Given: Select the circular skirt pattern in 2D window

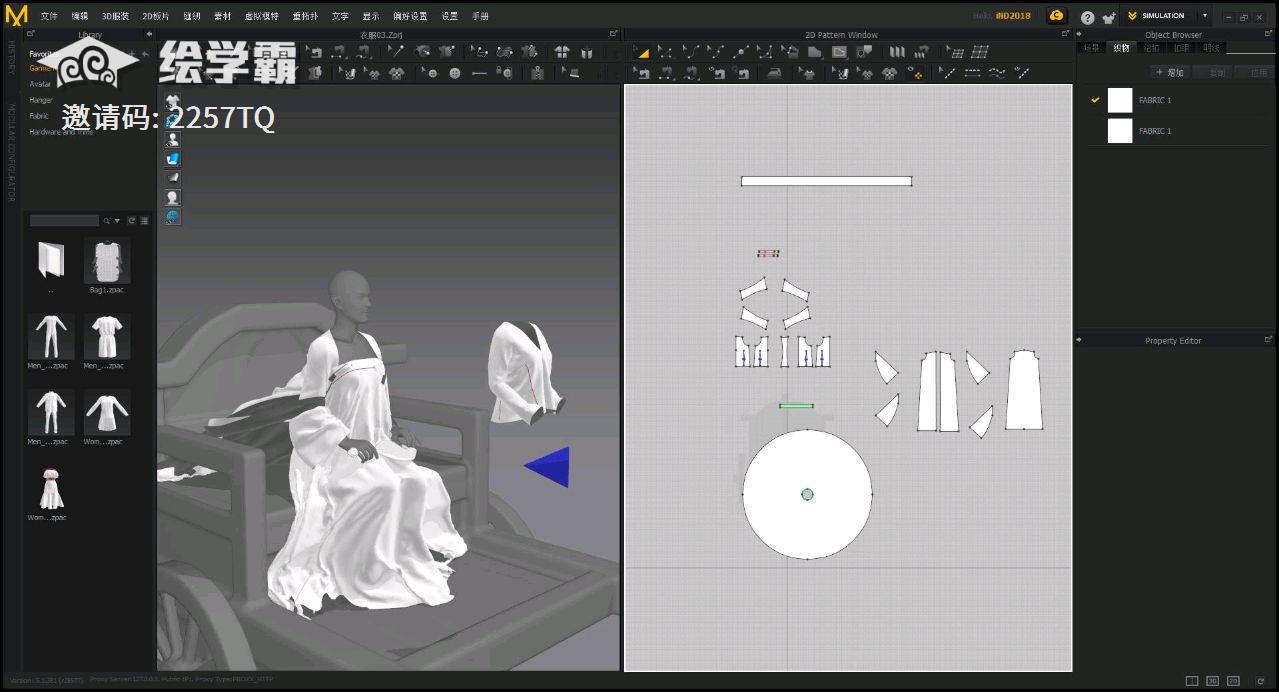Looking at the screenshot, I should [806, 494].
